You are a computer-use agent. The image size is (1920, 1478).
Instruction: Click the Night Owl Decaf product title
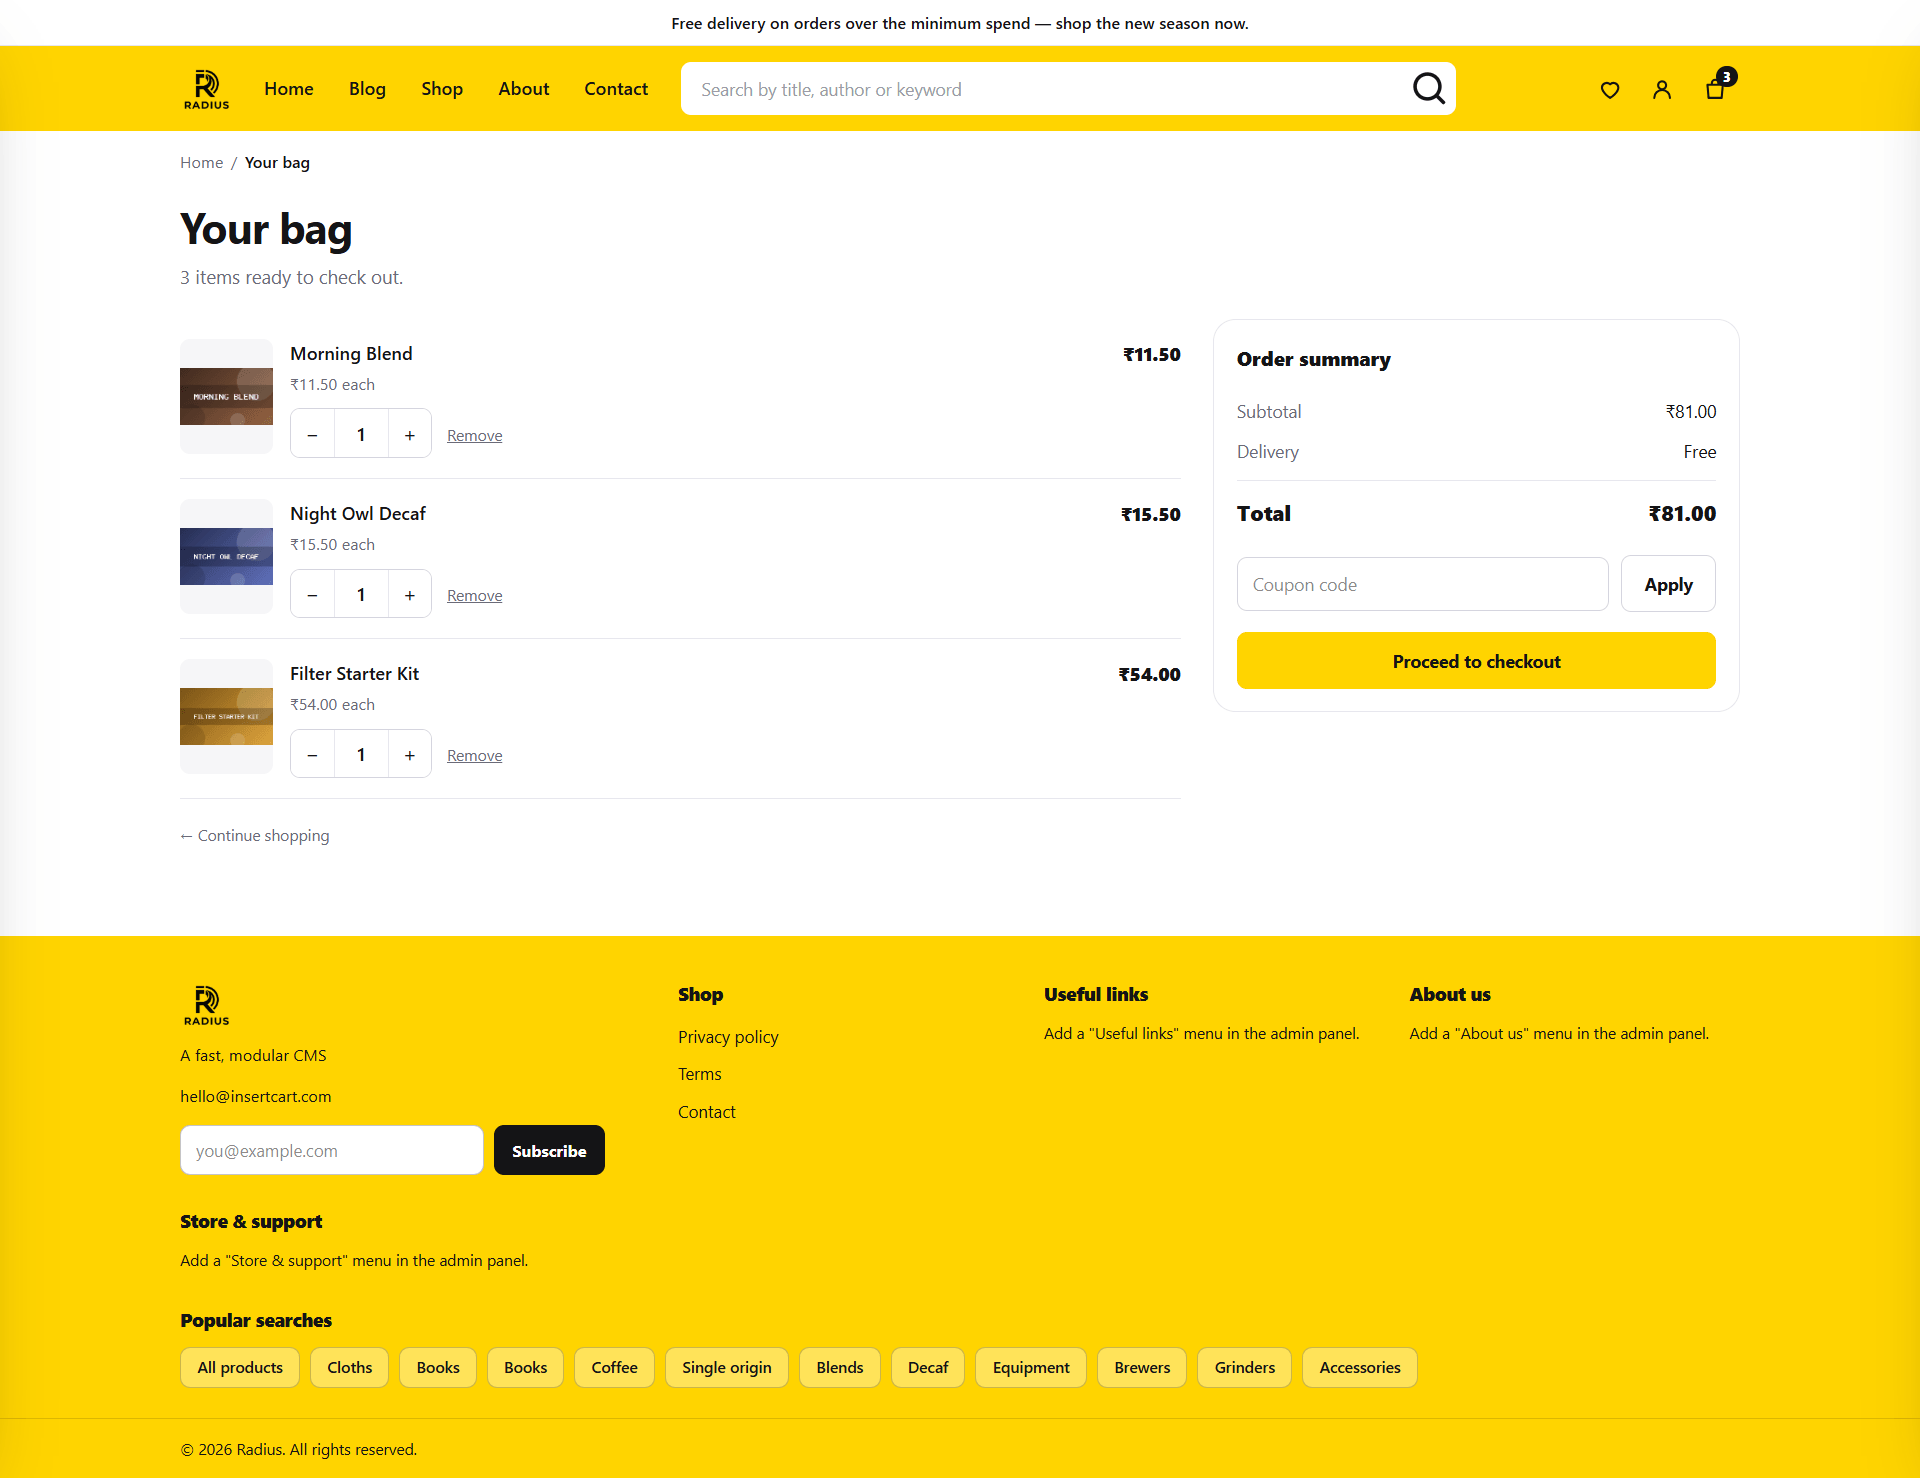(x=358, y=513)
